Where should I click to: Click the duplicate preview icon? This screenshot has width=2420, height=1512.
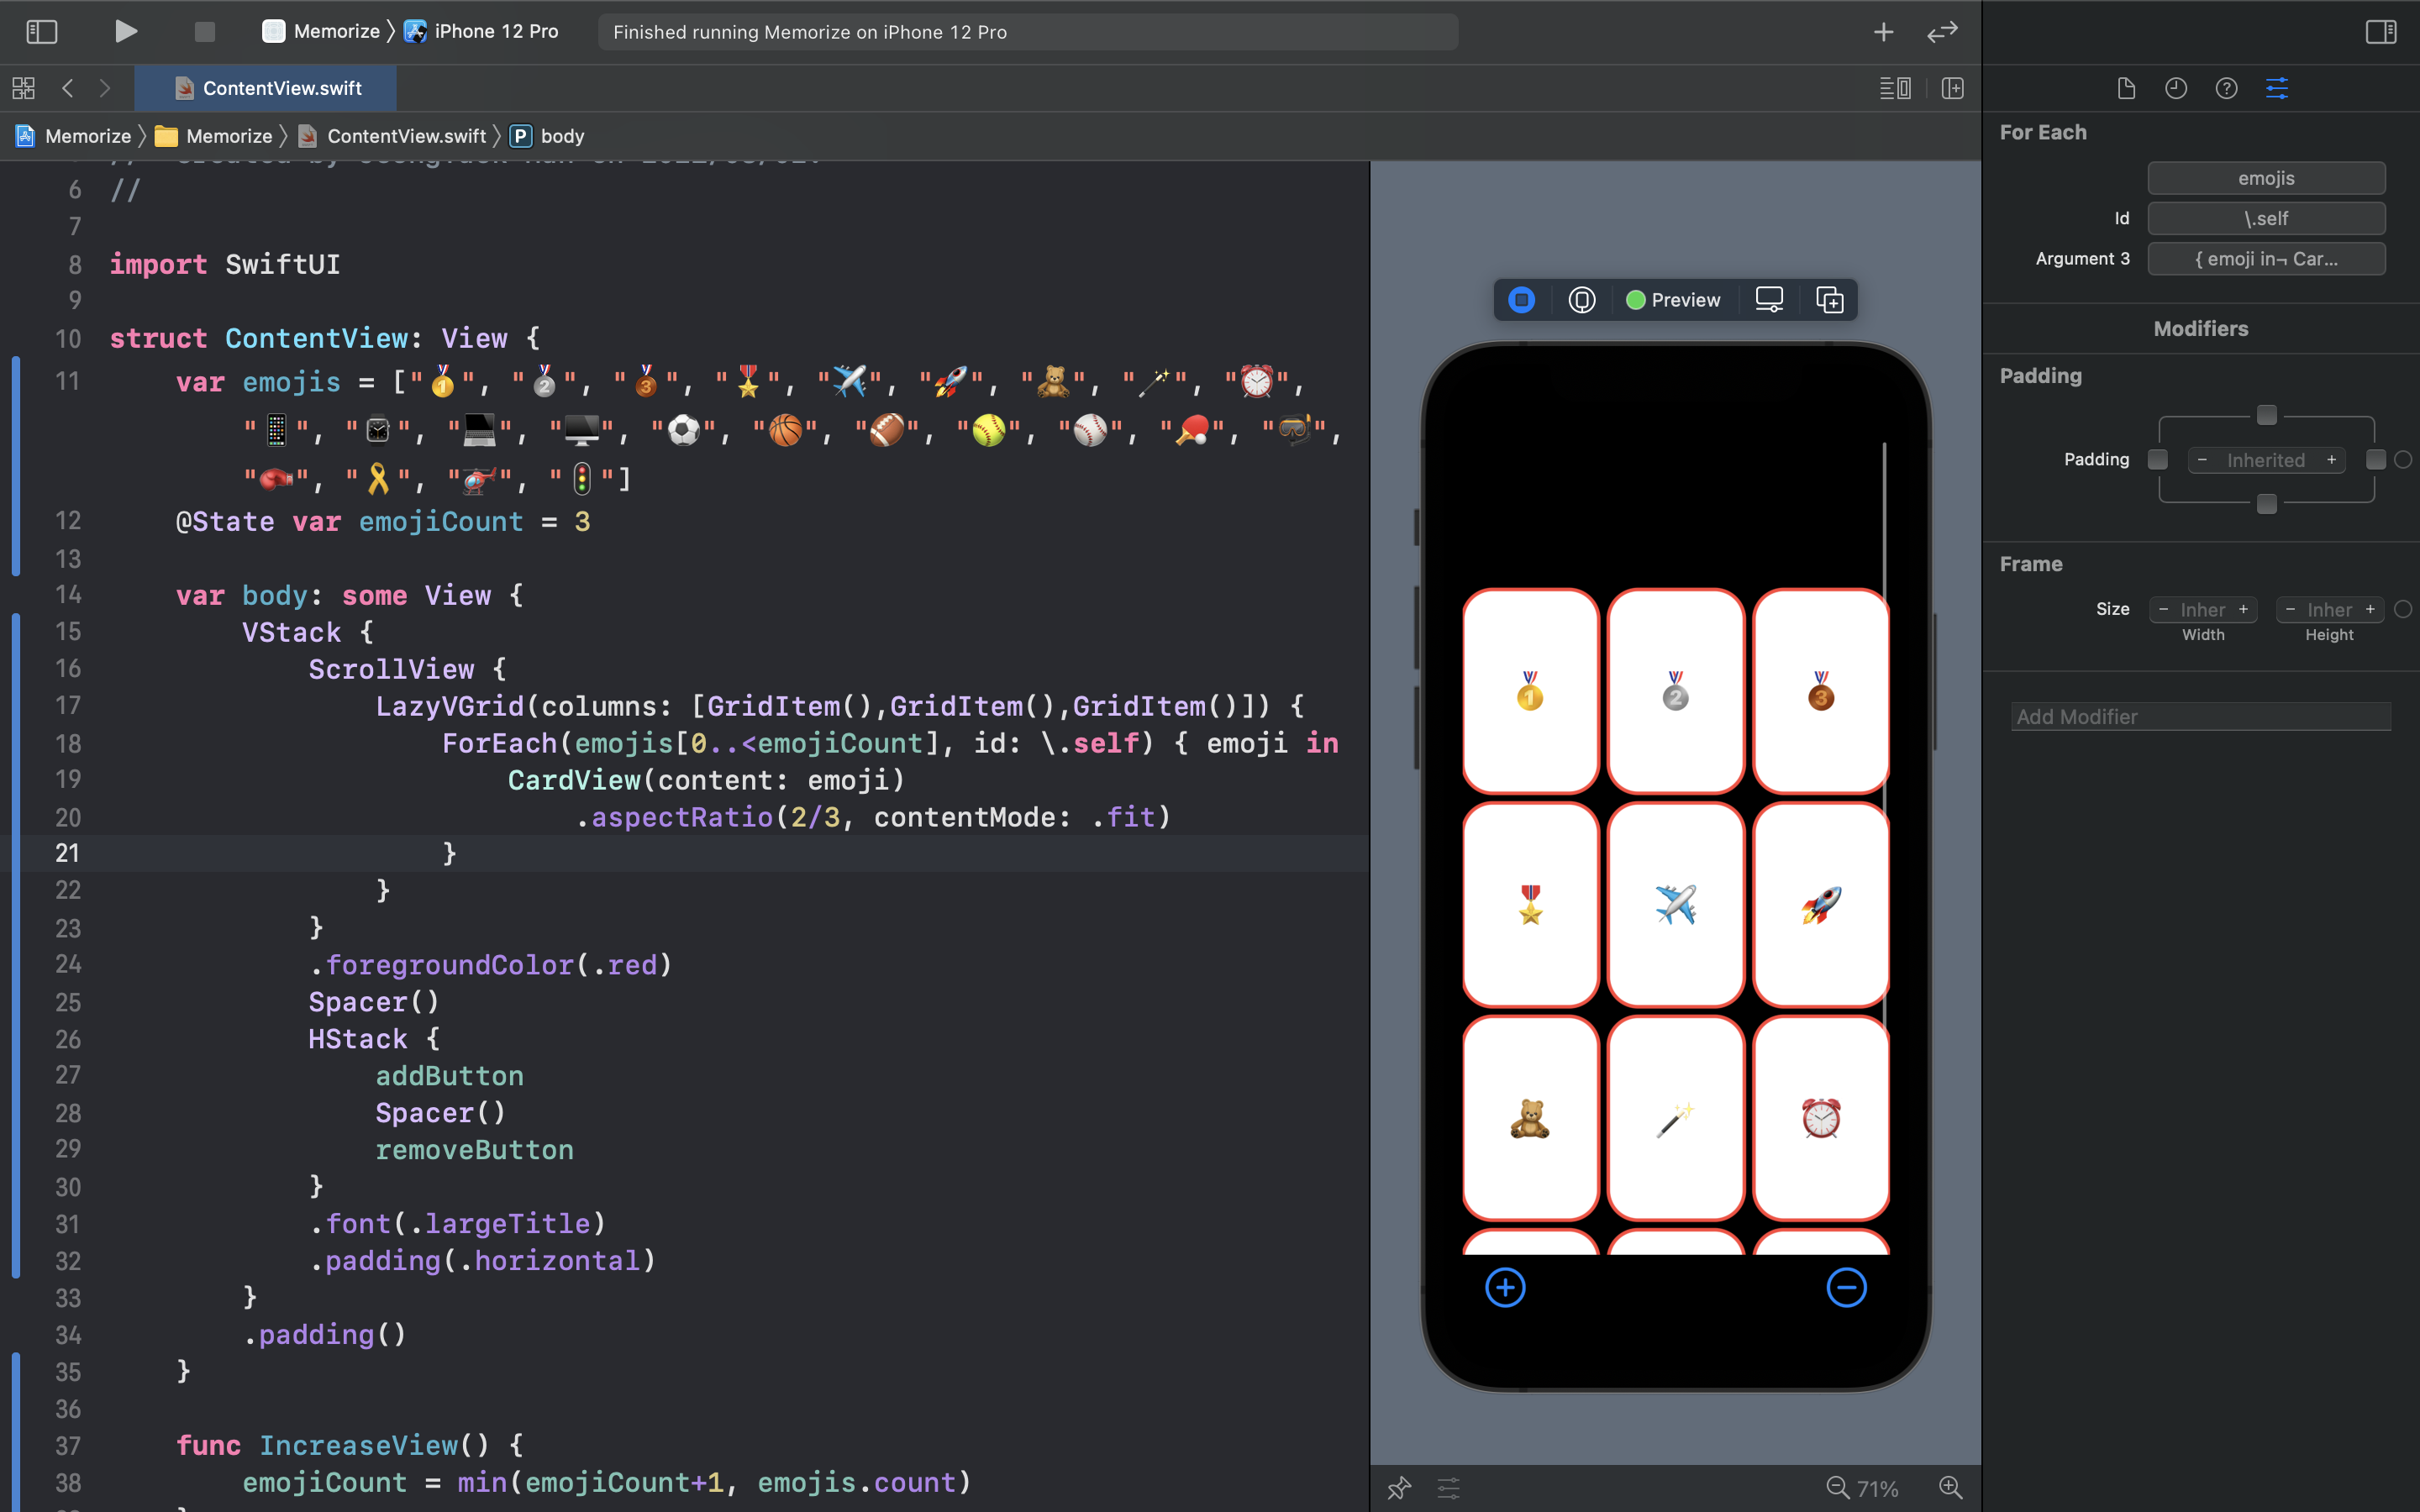pos(1829,300)
